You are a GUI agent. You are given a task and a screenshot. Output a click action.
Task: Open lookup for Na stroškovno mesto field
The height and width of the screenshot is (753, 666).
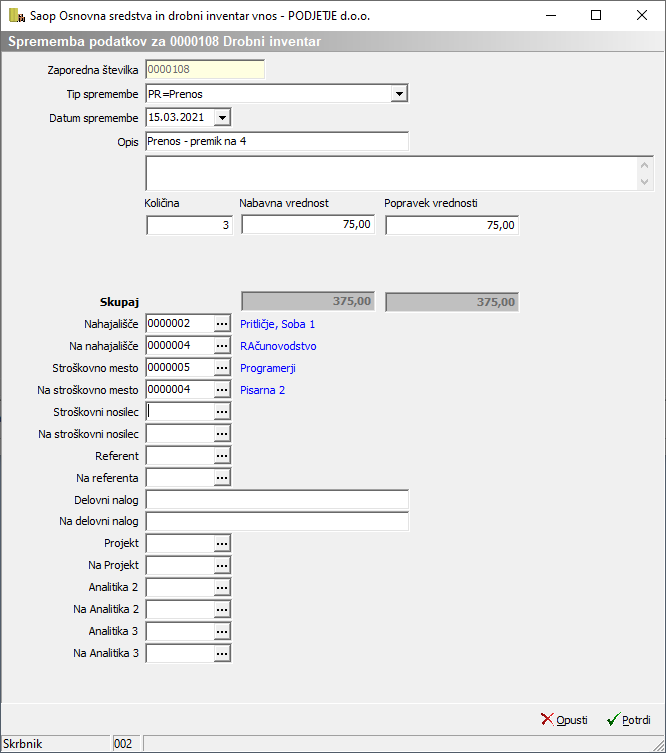[x=222, y=390]
